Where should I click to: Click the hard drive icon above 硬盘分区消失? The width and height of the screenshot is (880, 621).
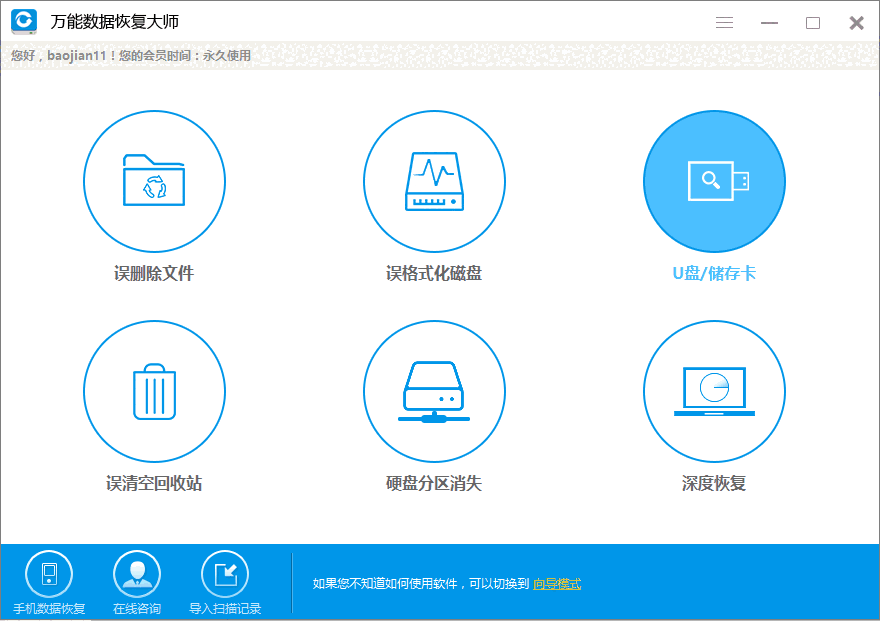[434, 391]
